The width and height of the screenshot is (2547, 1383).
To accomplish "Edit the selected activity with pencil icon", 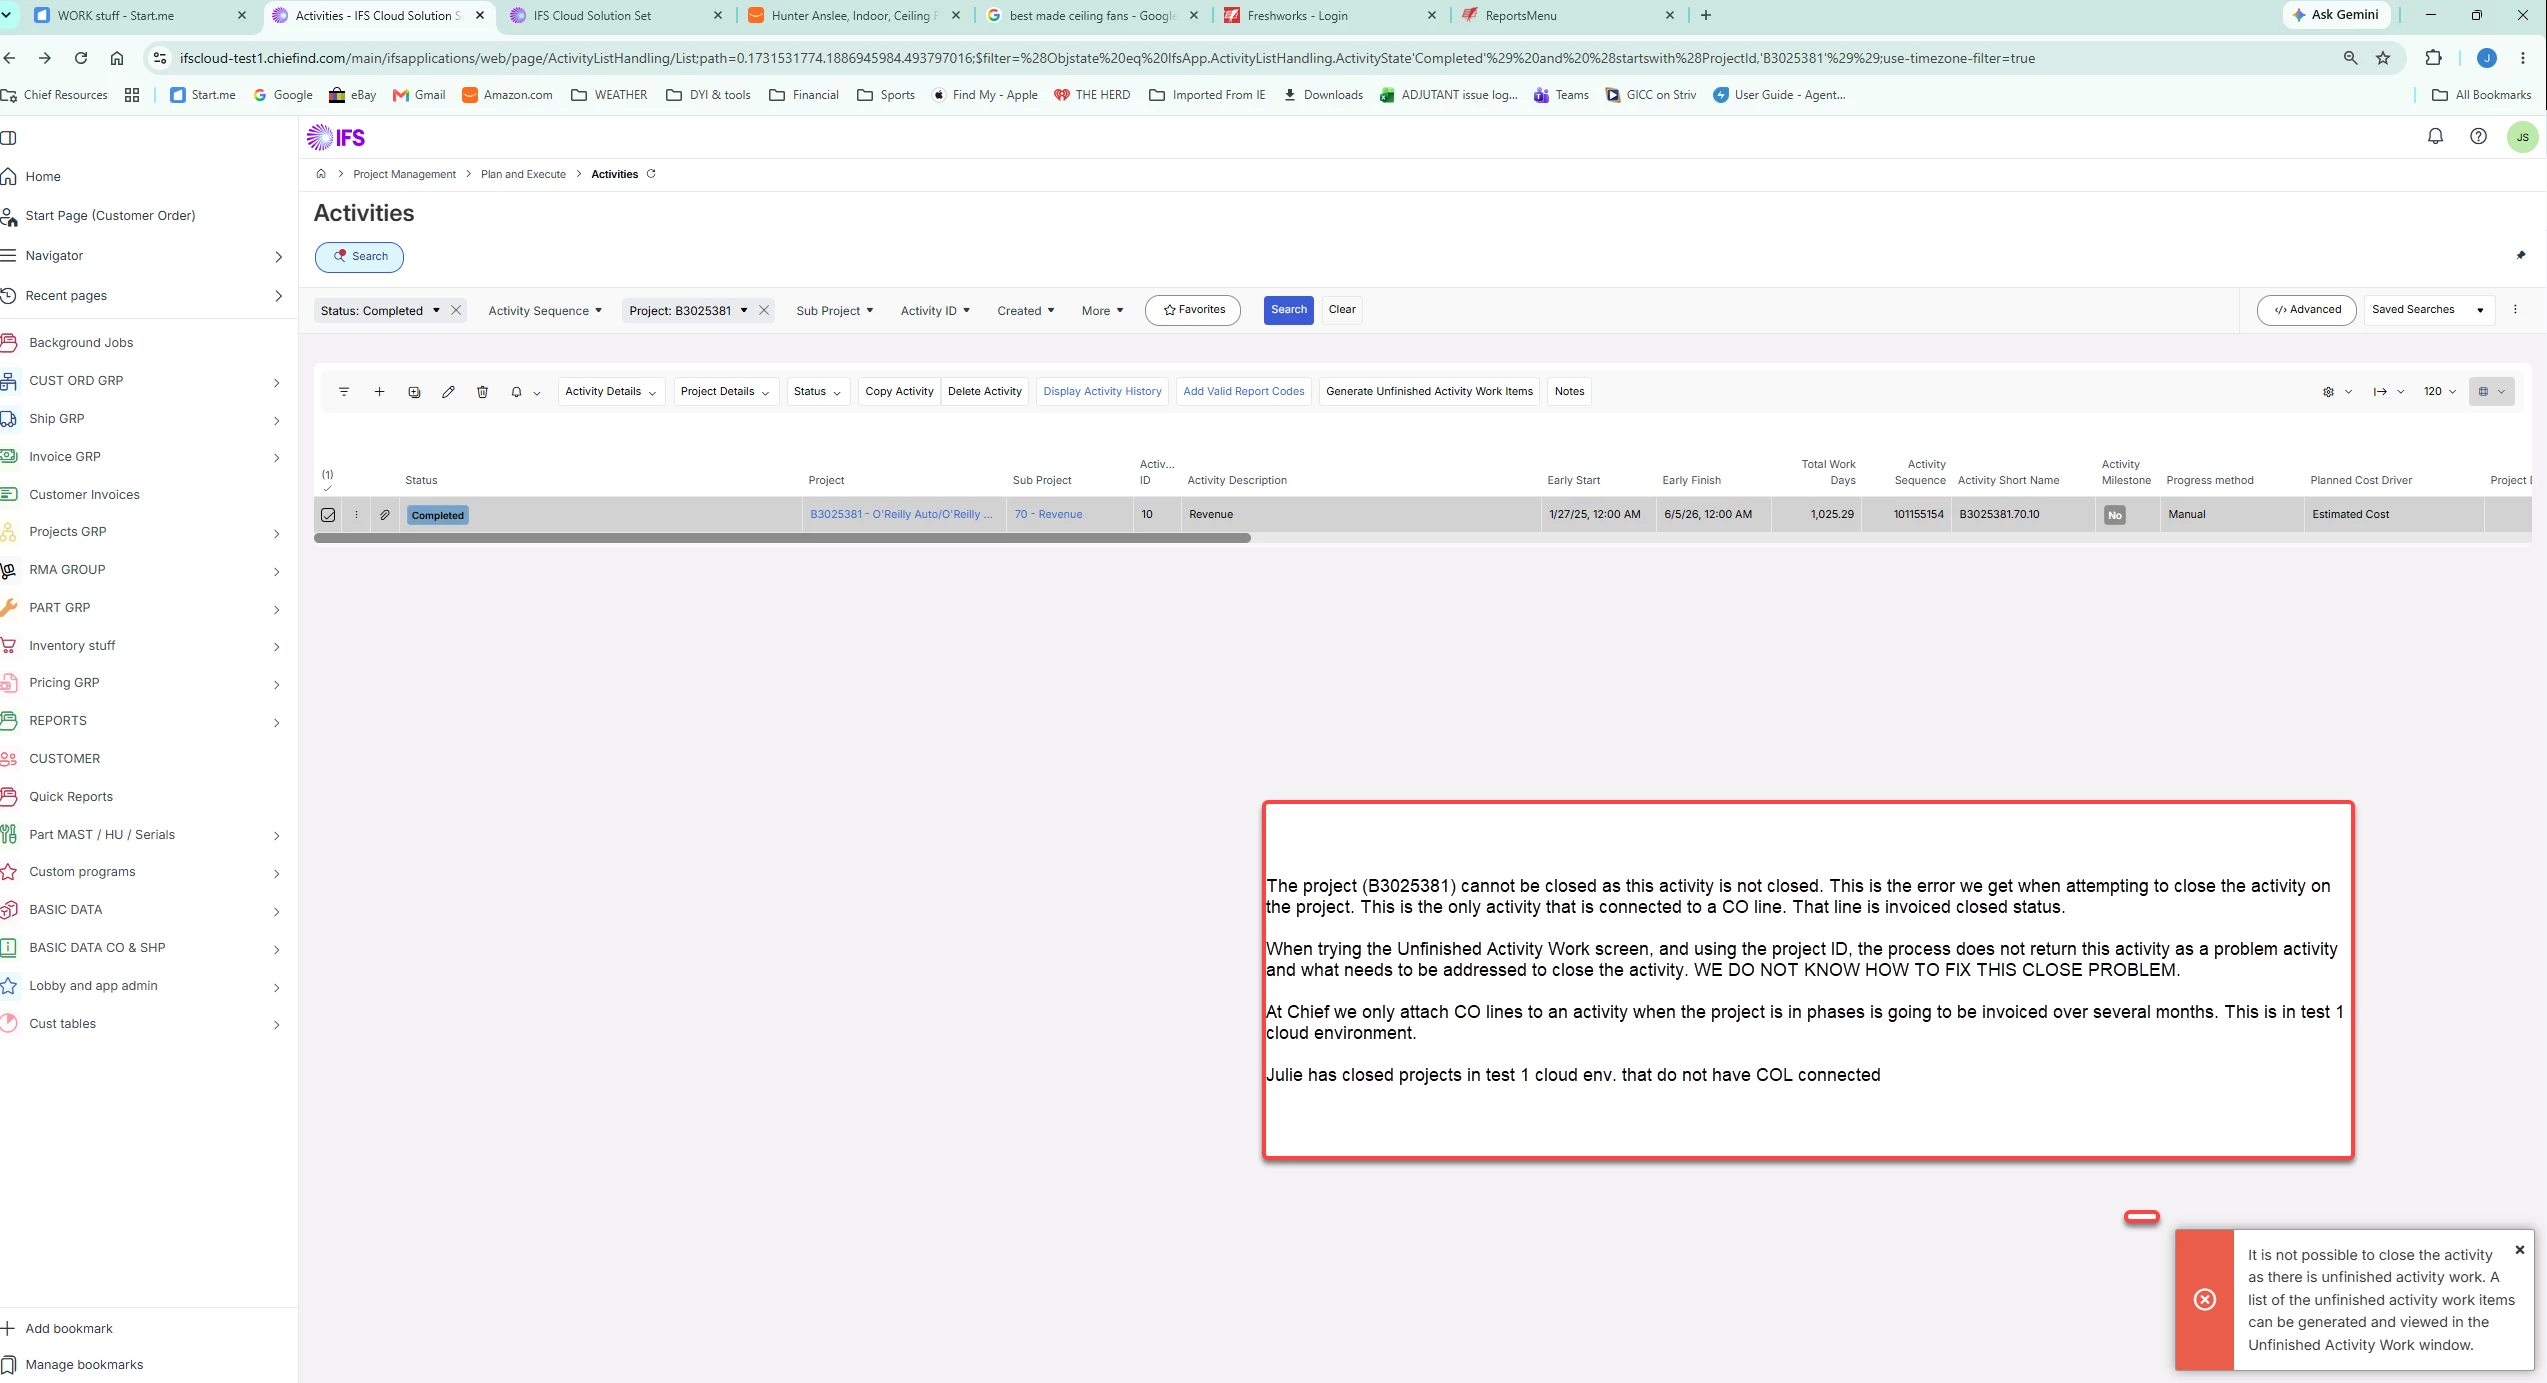I will [448, 392].
